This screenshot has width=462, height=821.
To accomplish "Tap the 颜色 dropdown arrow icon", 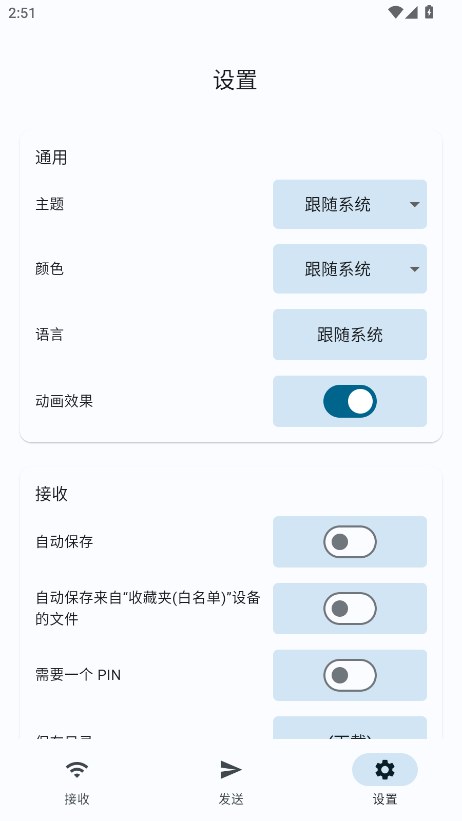I will [414, 269].
